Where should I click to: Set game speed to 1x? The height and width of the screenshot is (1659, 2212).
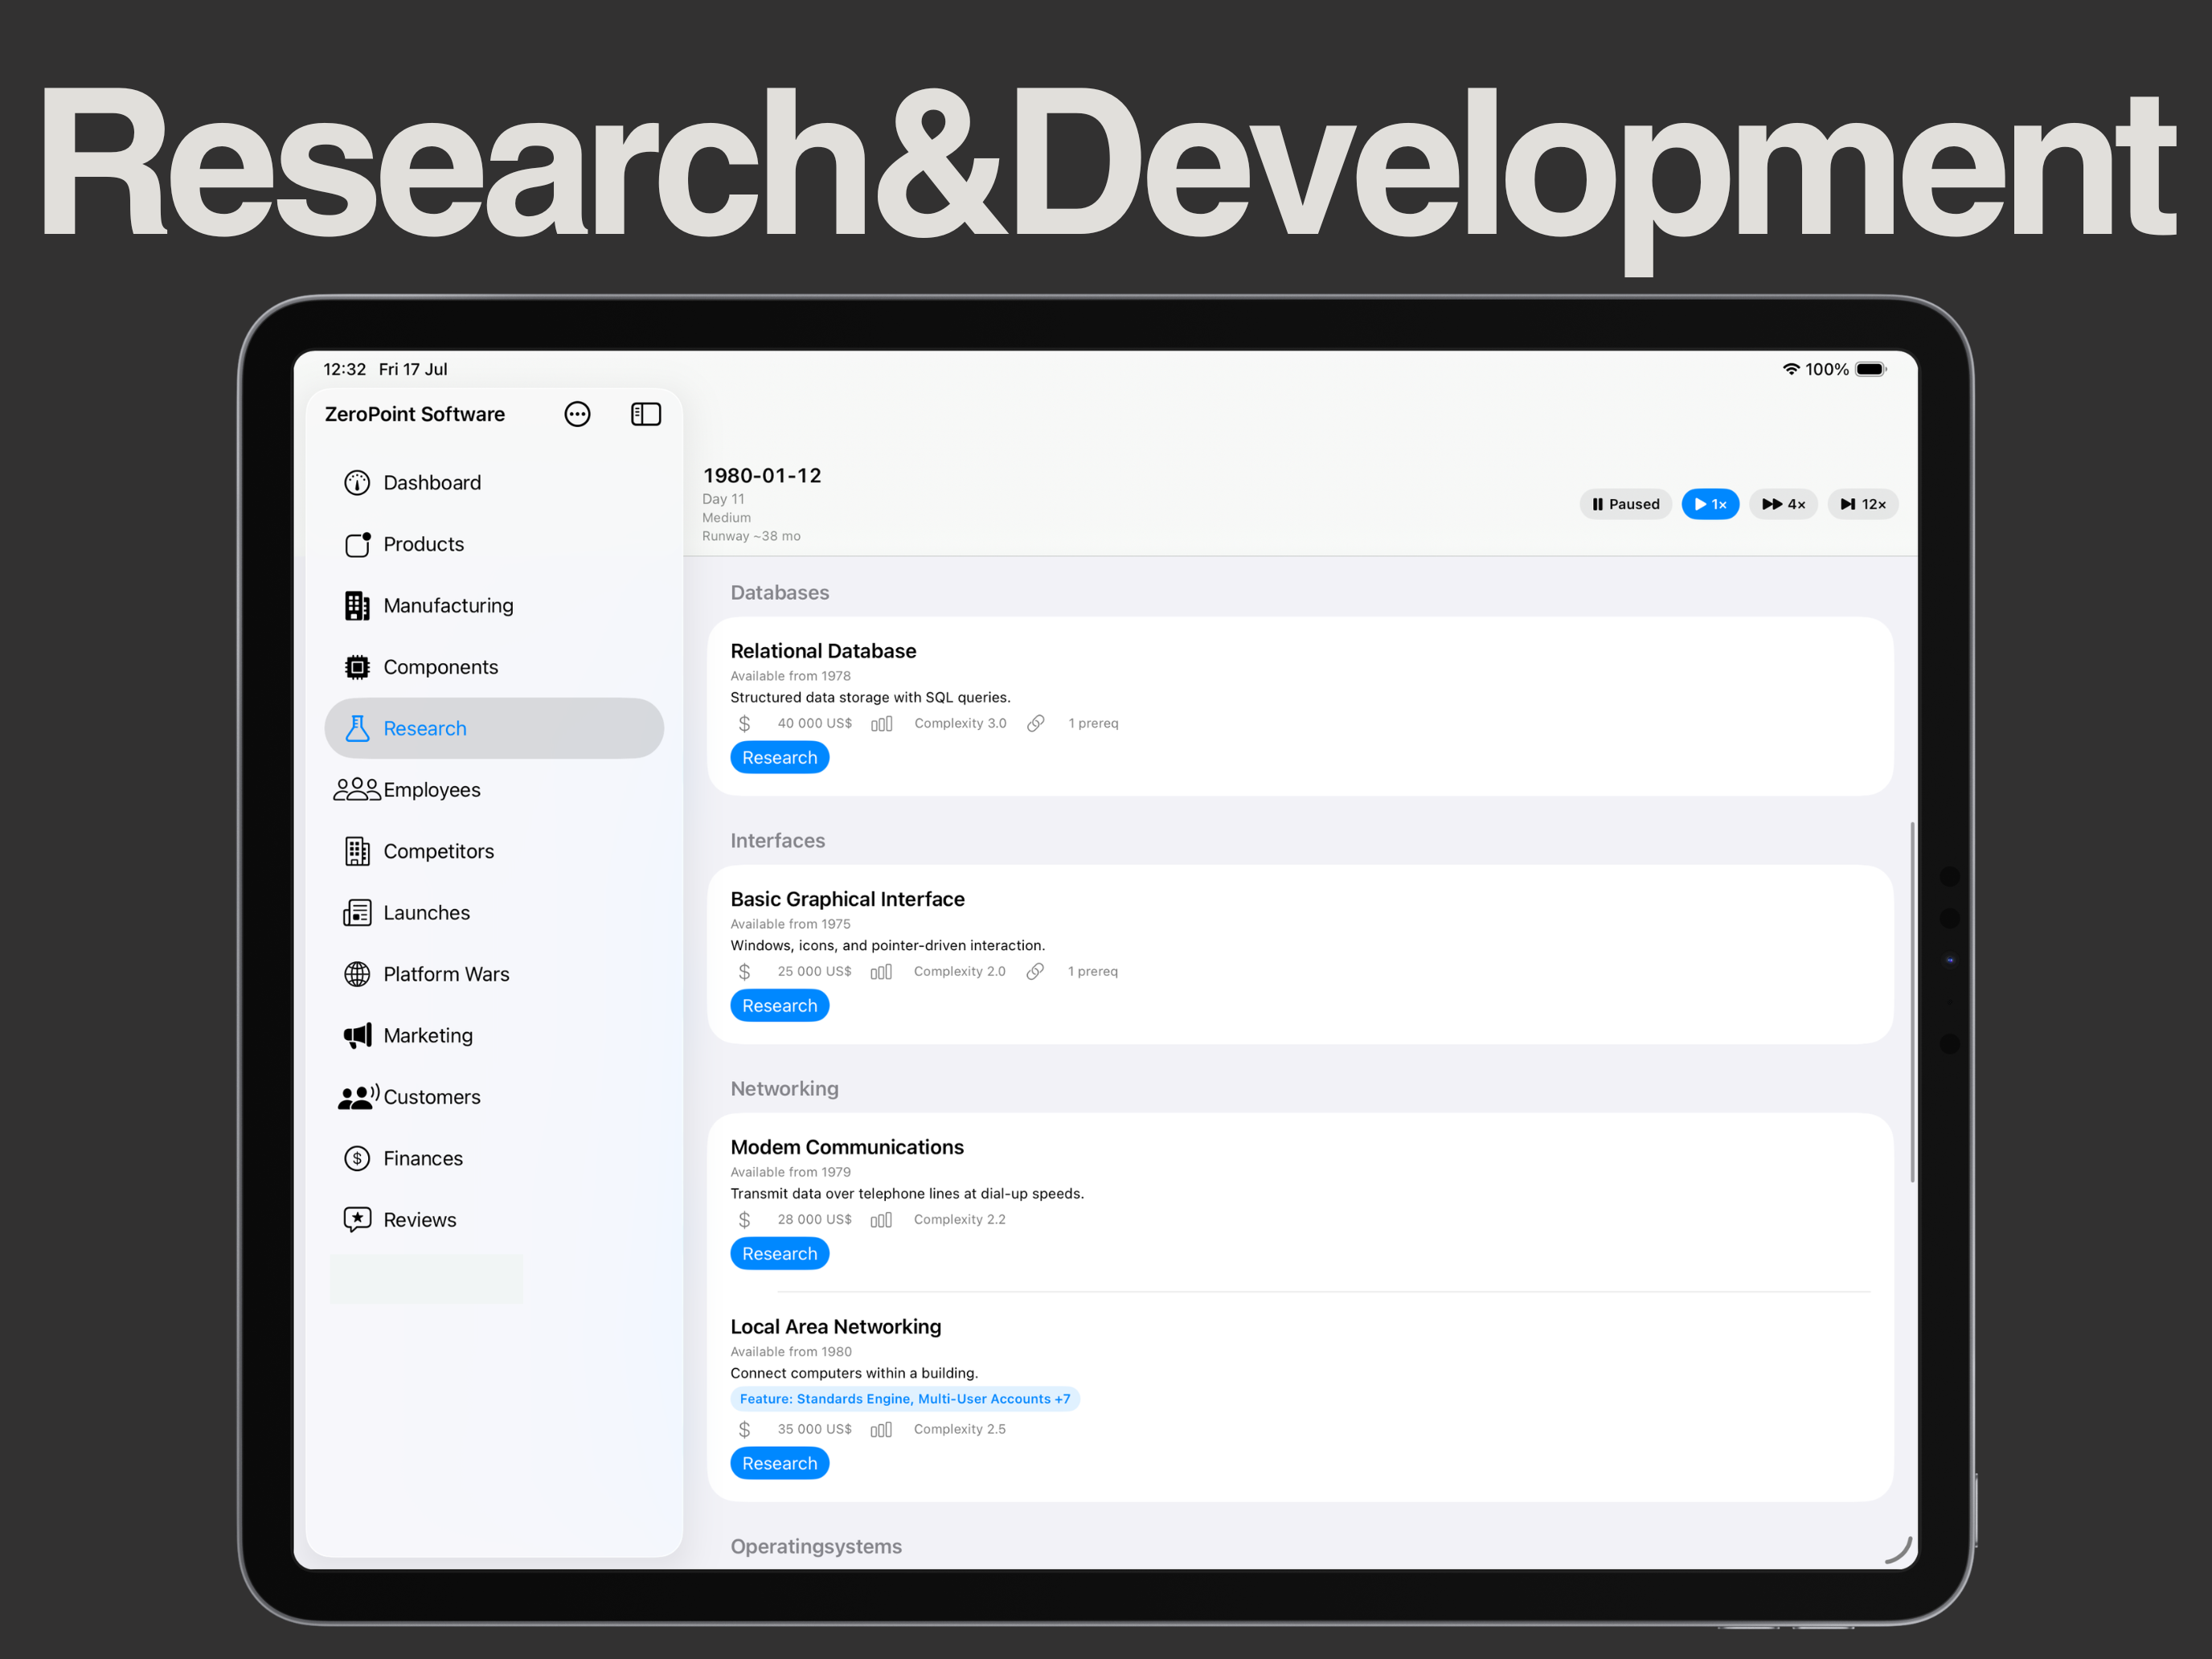click(1710, 504)
